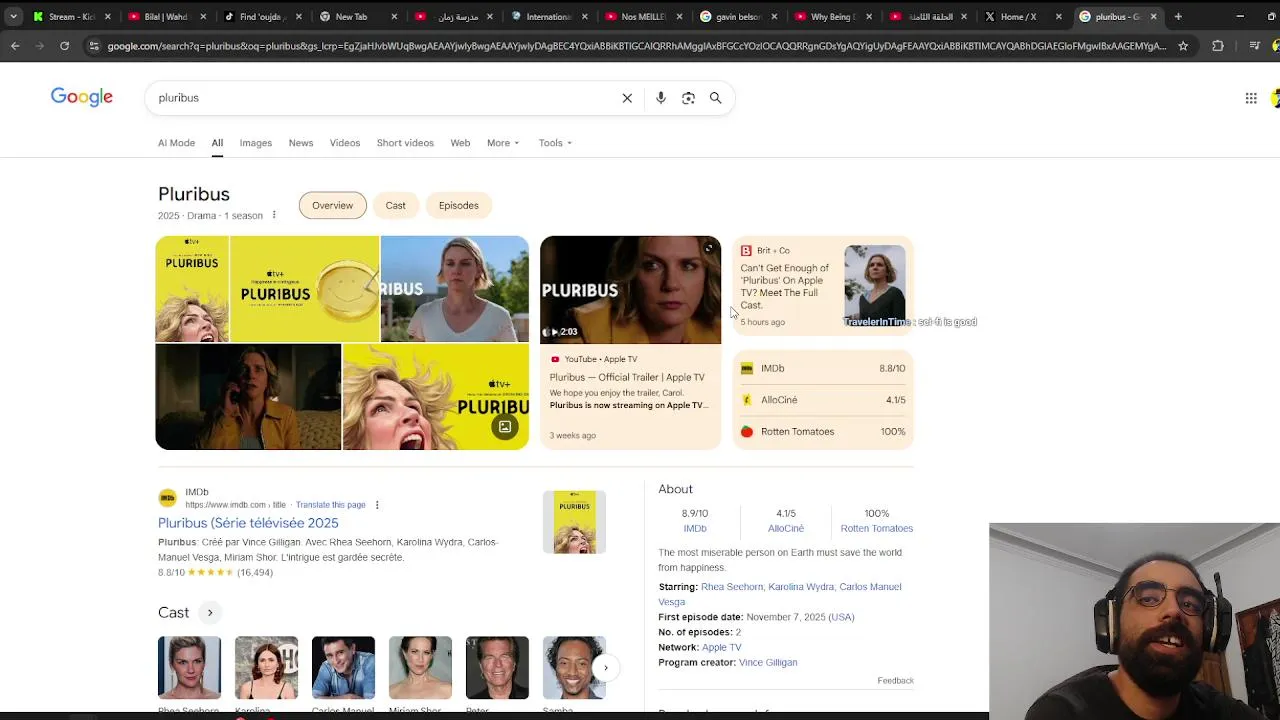Switch to the 'New Tab' browser tab
This screenshot has height=720, width=1280.
[351, 16]
